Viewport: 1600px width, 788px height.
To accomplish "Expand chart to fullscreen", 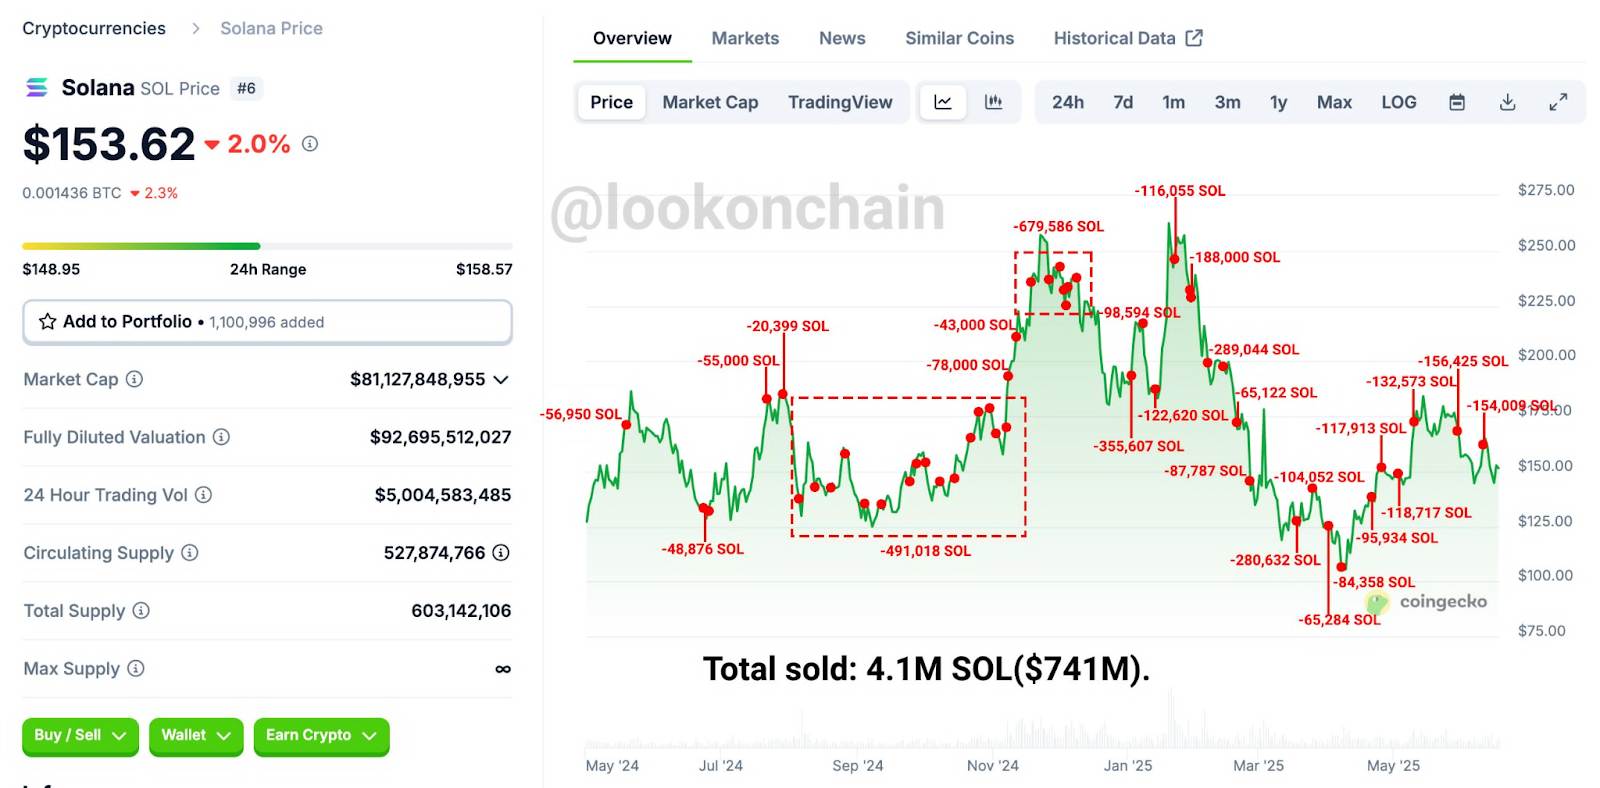I will (1558, 102).
